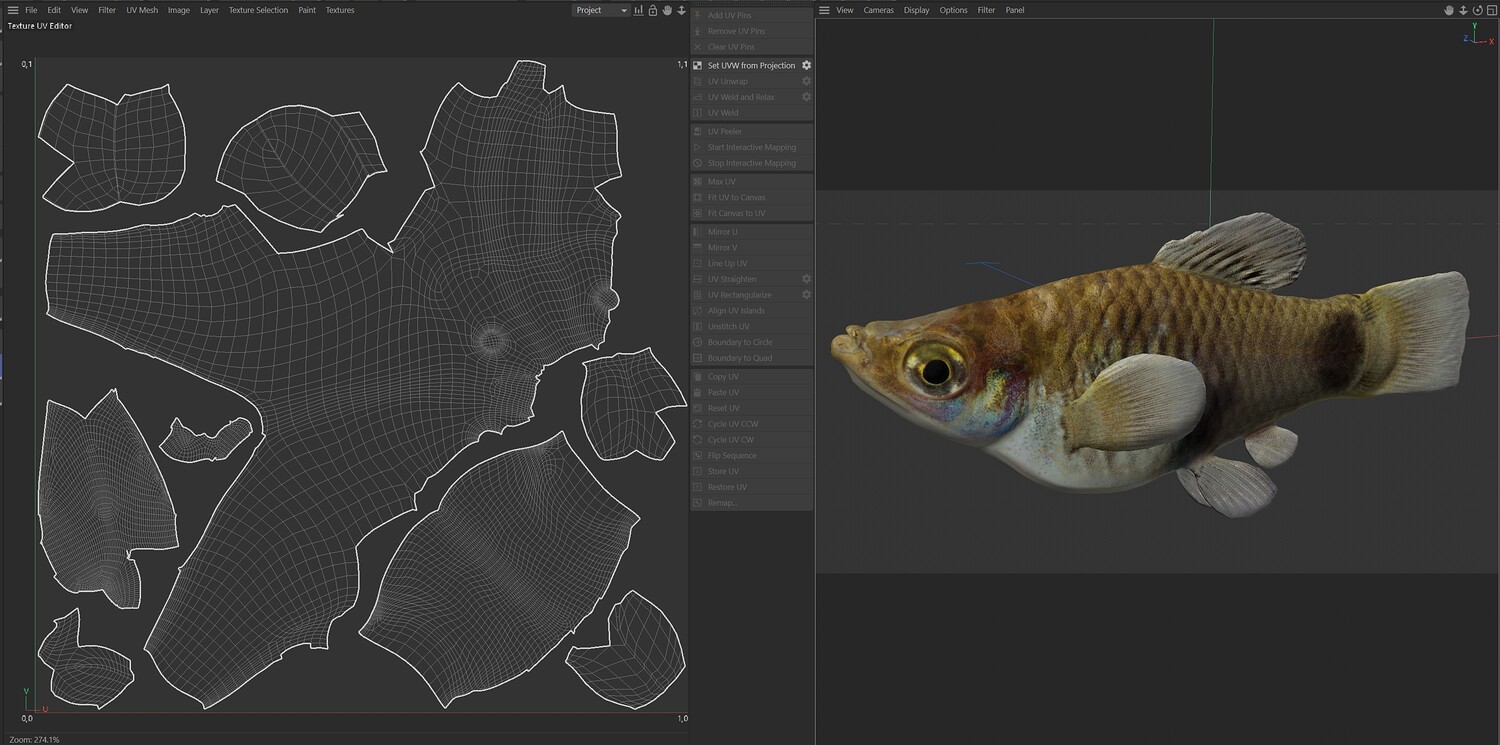Apply Max UV
The image size is (1500, 745).
tap(751, 181)
